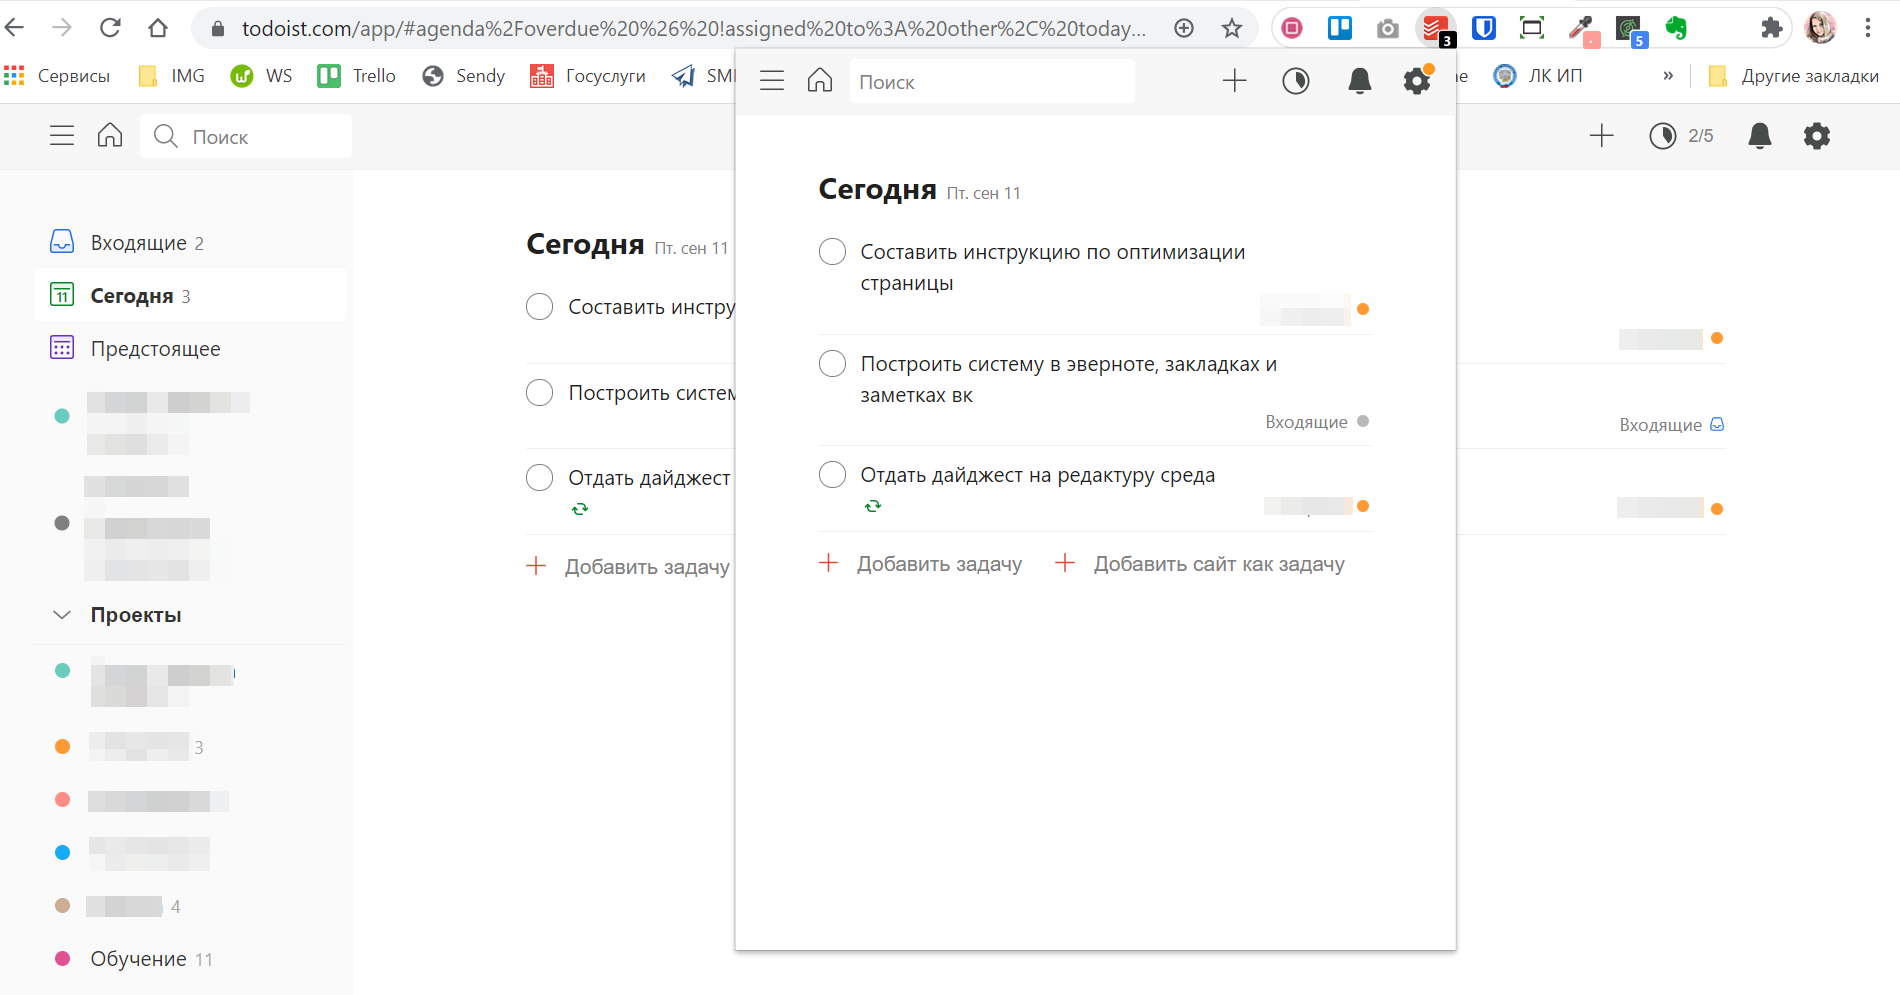The height and width of the screenshot is (995, 1900).
Task: Mark 'Отдать дайджест на редактуру среда' done in popup
Action: [x=832, y=475]
